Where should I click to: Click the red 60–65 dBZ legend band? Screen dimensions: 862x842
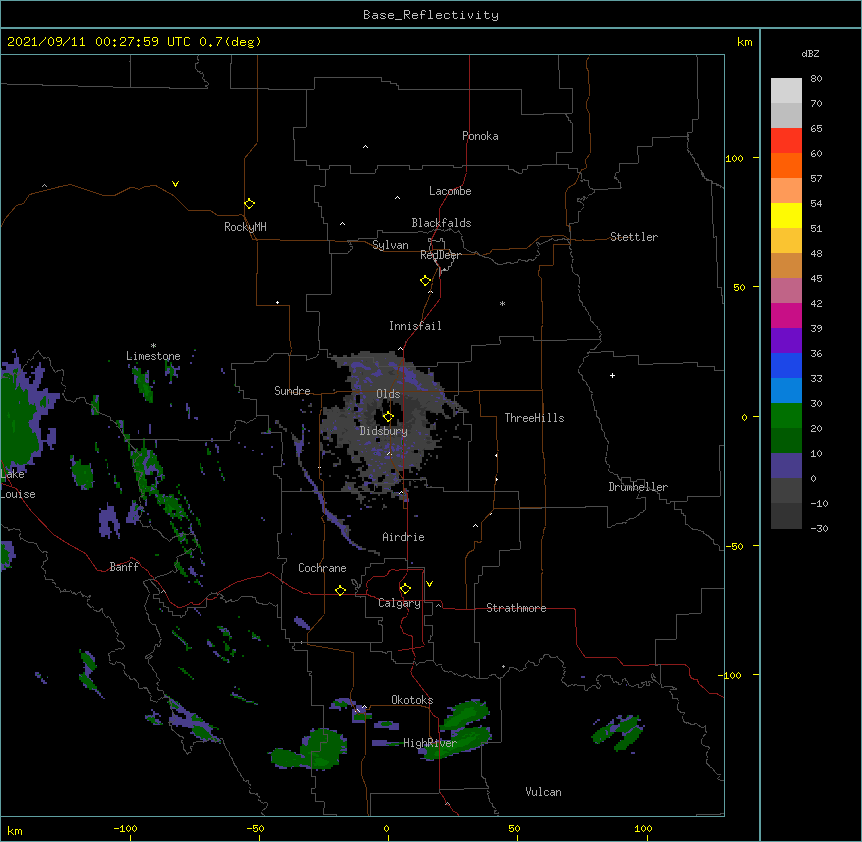pyautogui.click(x=786, y=141)
